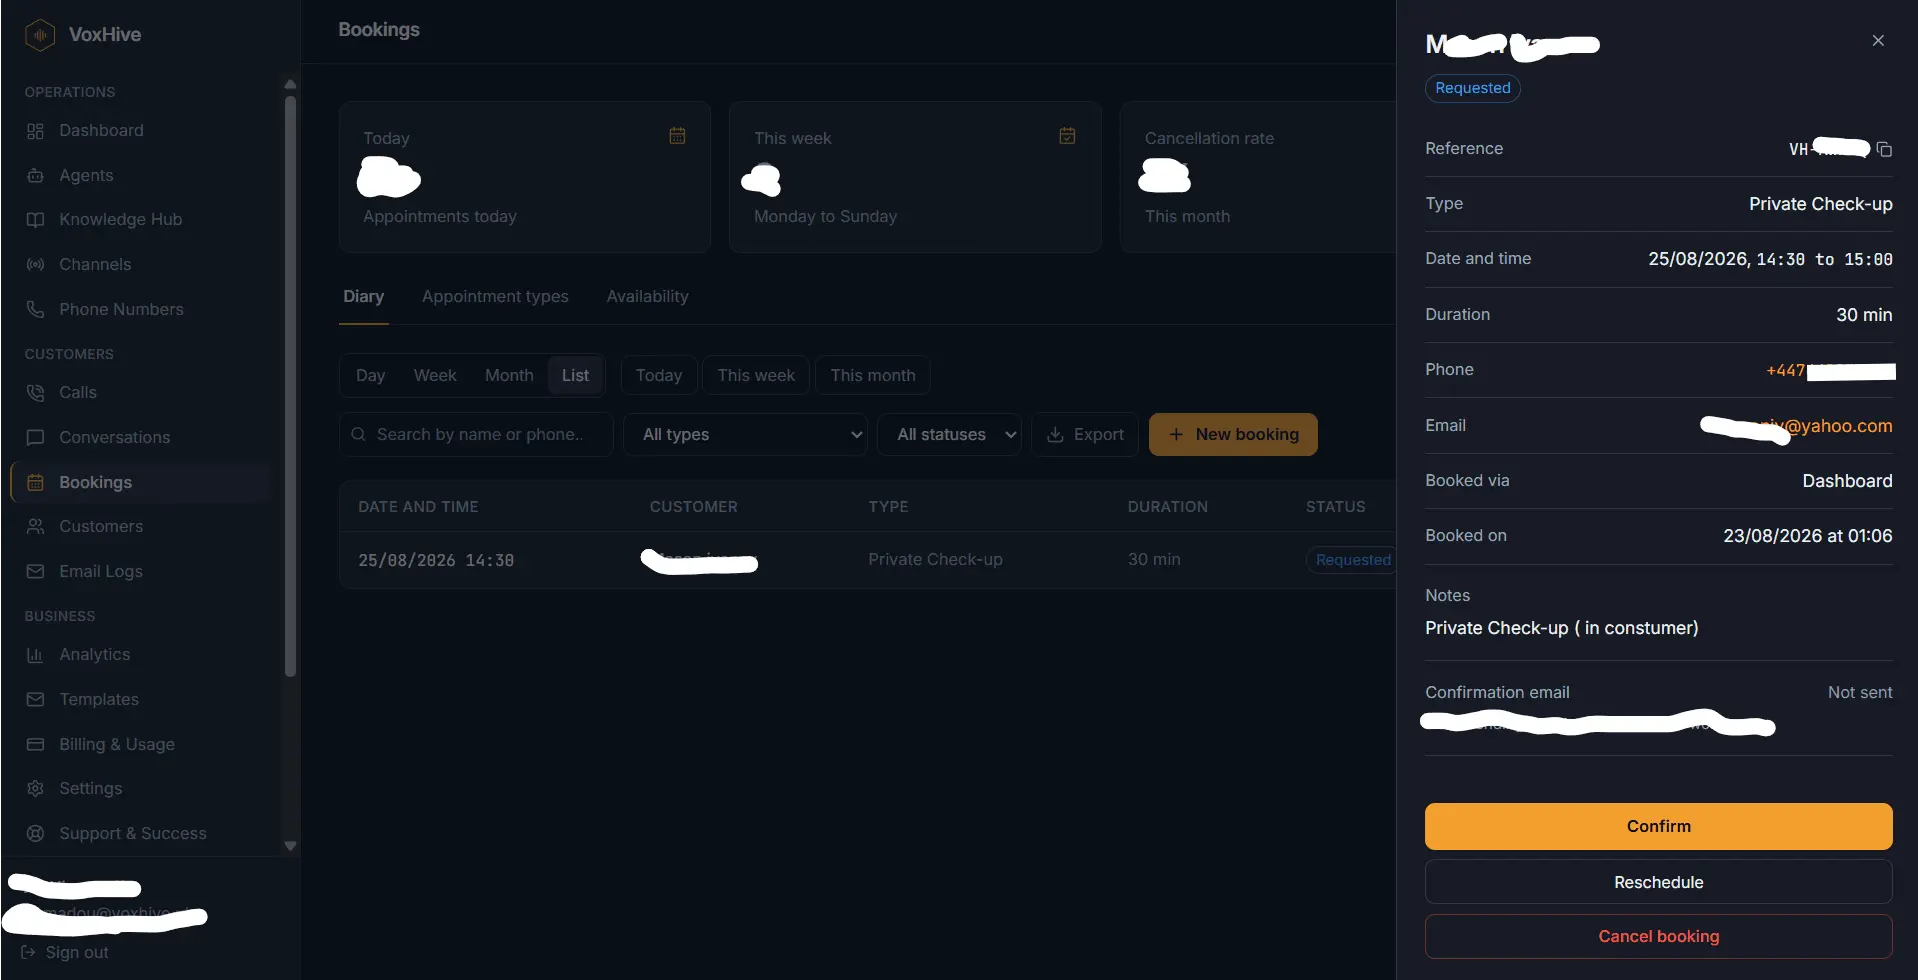
Task: Click the calendar icon on This week card
Action: (x=1067, y=135)
